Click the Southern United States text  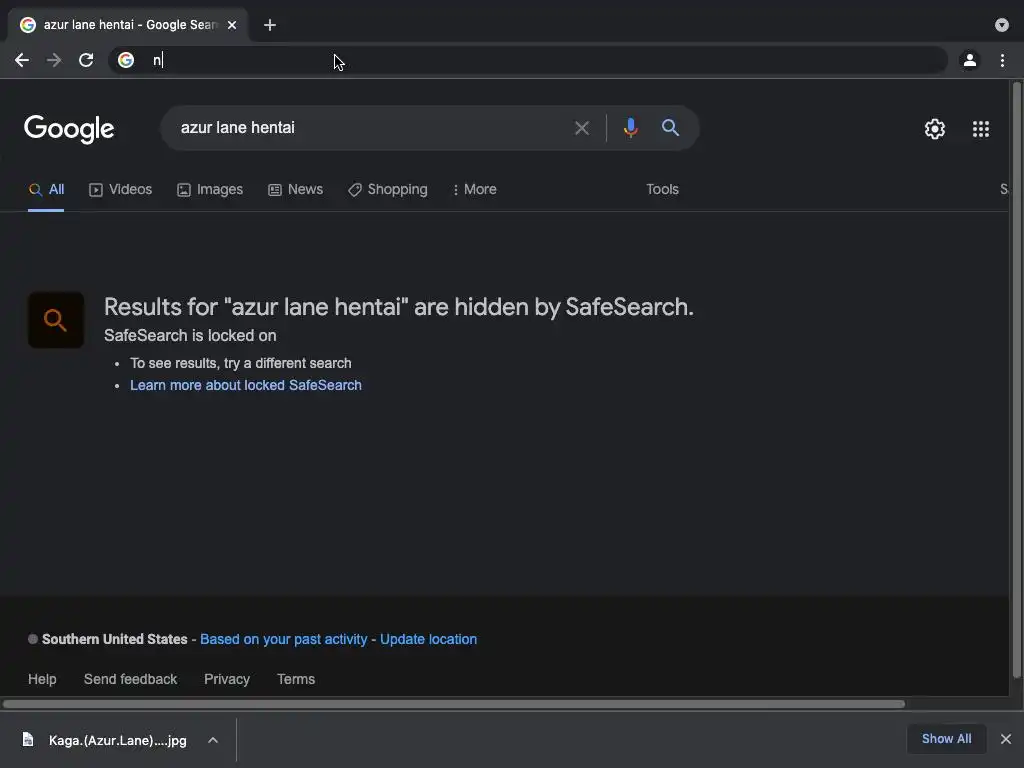tap(115, 639)
